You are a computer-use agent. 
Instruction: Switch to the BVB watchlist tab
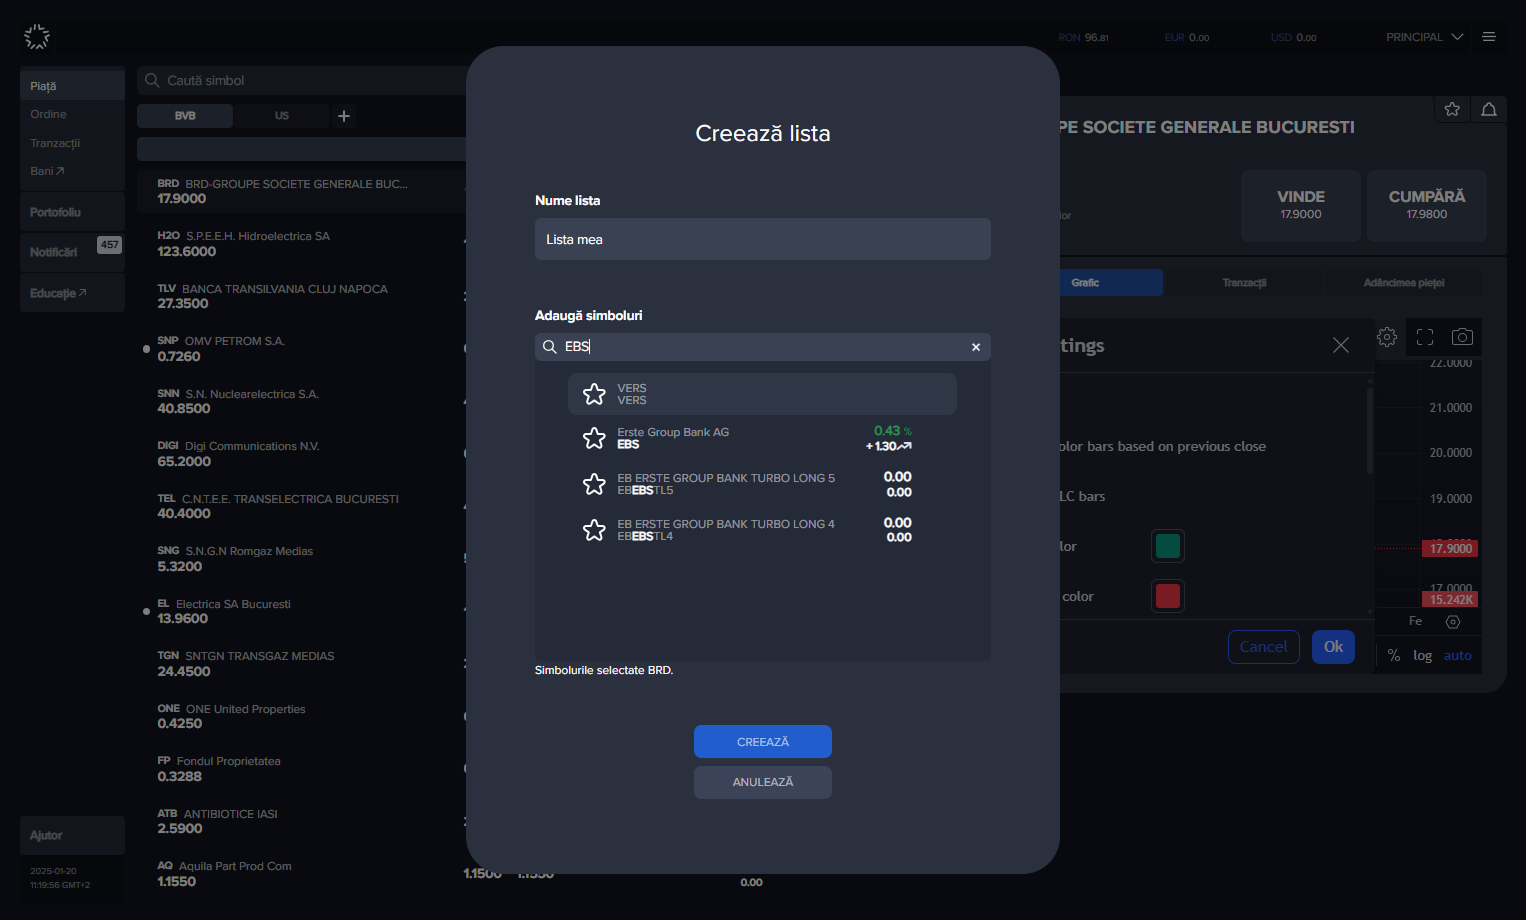[185, 116]
